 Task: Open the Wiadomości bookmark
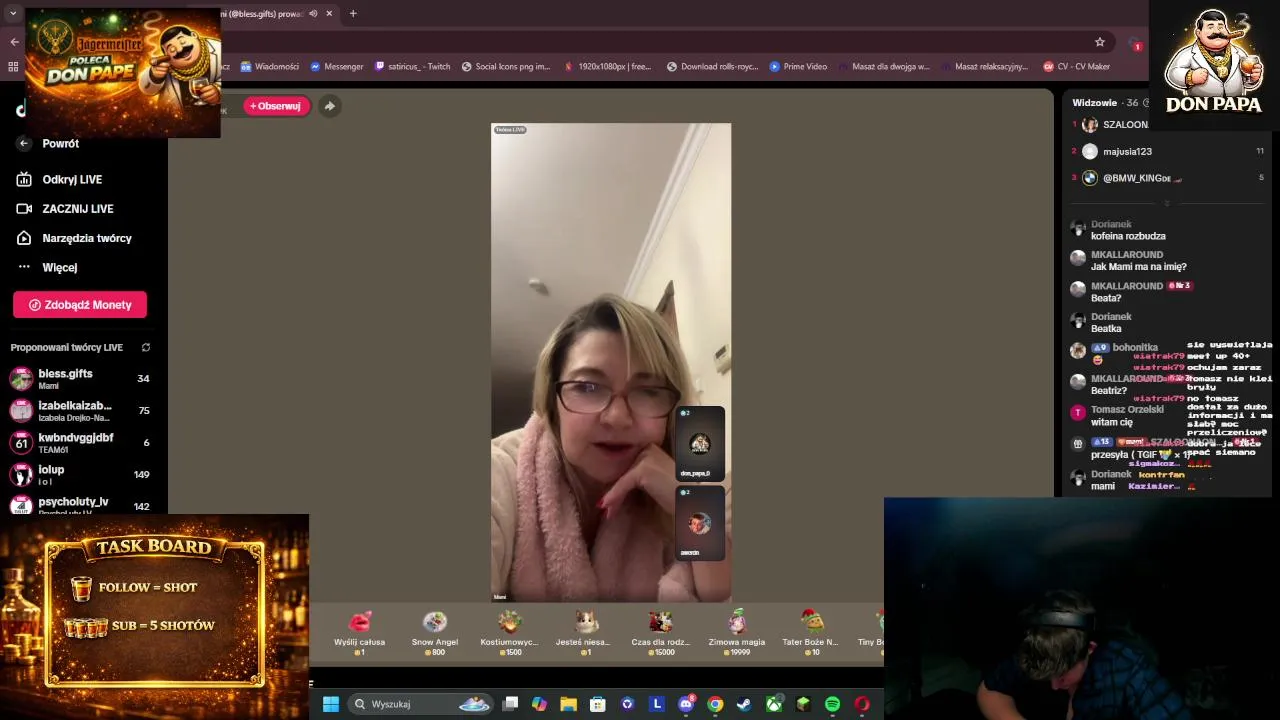point(270,67)
